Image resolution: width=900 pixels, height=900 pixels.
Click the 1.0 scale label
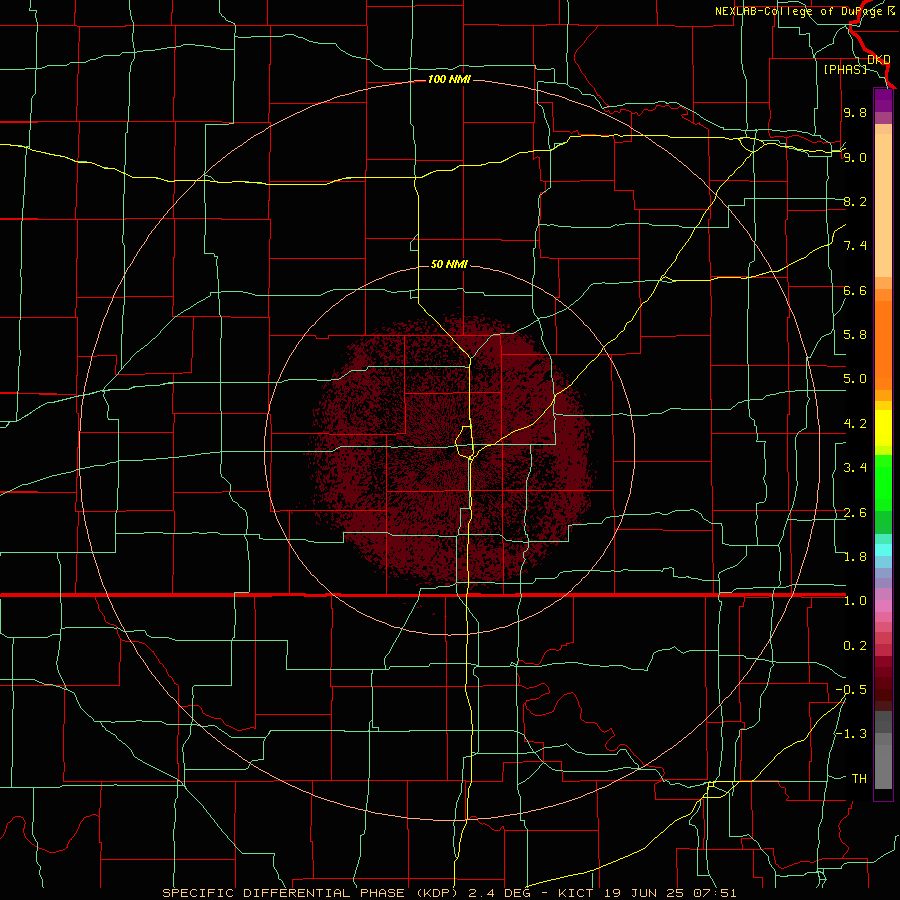pos(855,601)
